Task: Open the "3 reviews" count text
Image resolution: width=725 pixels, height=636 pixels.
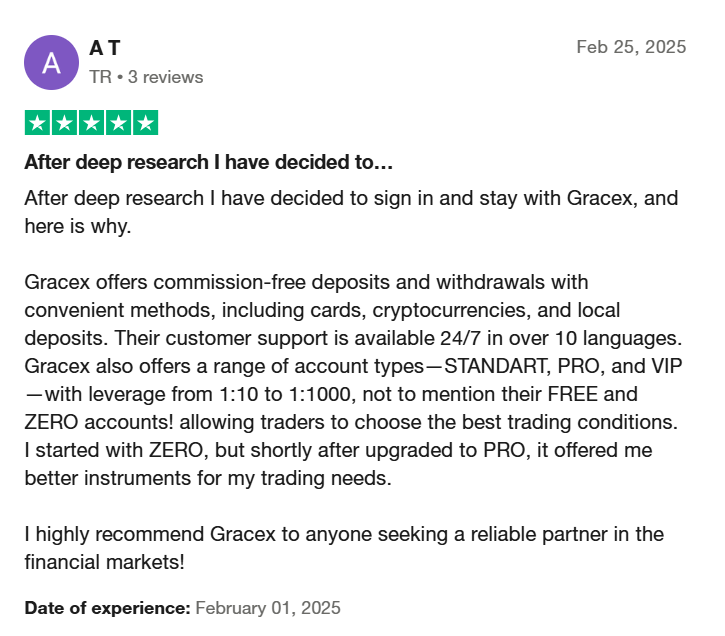Action: click(166, 77)
